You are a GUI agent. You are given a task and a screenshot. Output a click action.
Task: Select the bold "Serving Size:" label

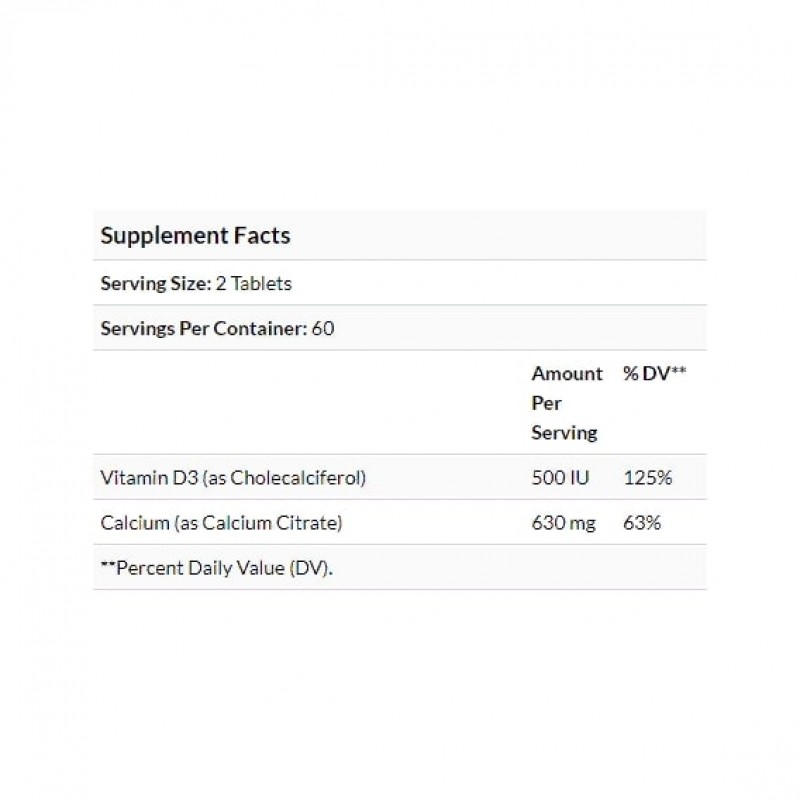pyautogui.click(x=153, y=283)
